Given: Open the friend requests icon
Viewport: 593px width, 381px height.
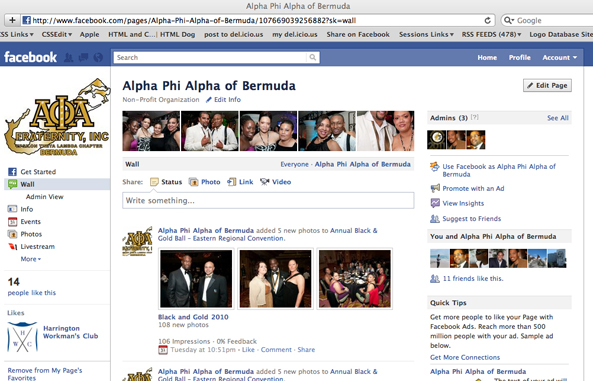Looking at the screenshot, I should pos(68,58).
